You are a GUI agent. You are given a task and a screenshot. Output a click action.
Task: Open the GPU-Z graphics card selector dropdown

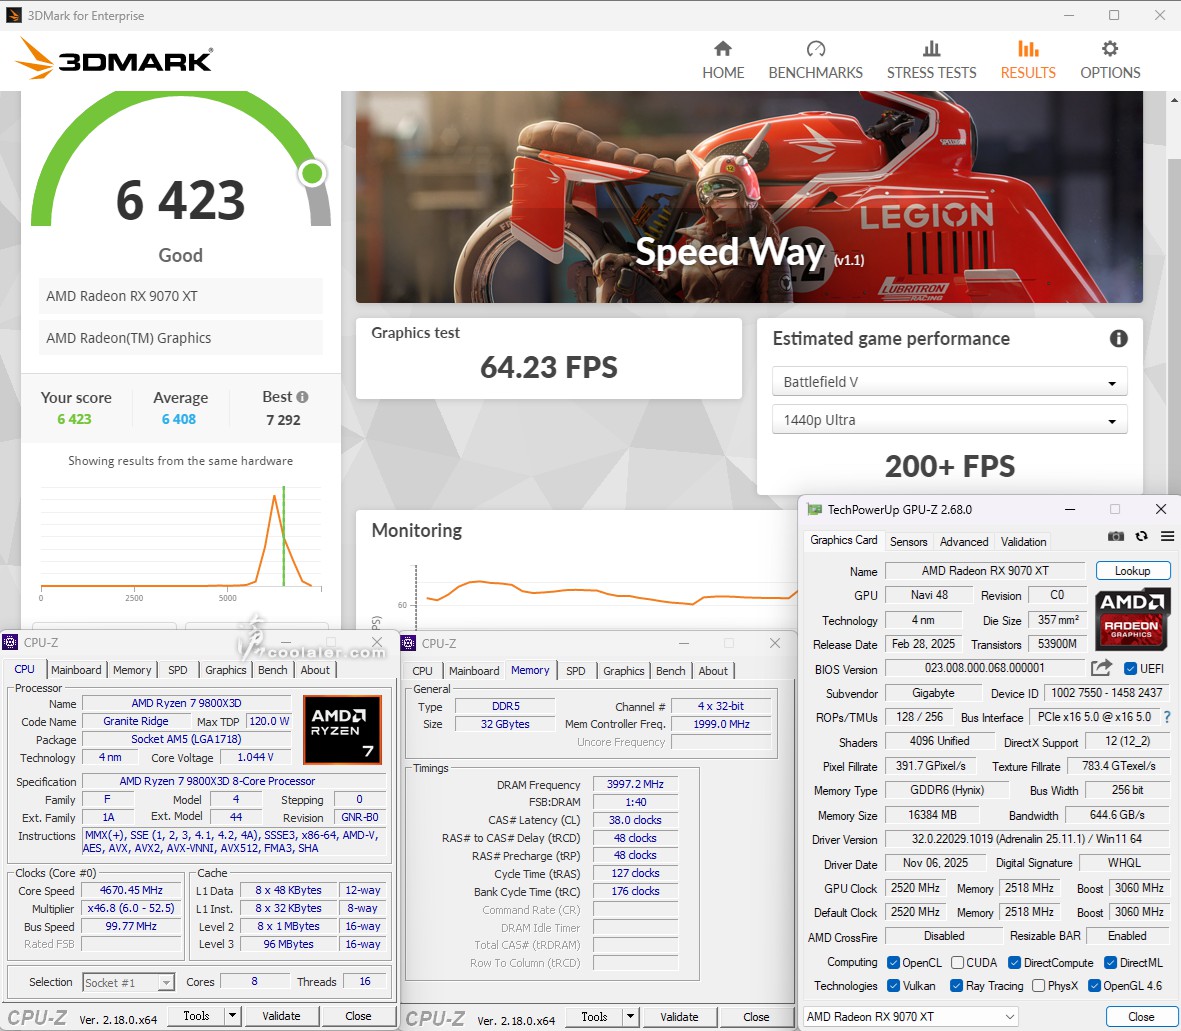(911, 1017)
